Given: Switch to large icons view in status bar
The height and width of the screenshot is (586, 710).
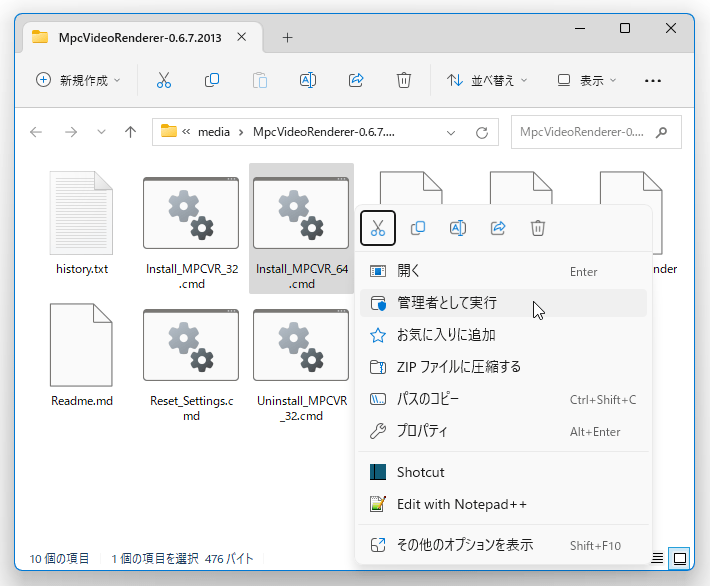Looking at the screenshot, I should click(679, 558).
